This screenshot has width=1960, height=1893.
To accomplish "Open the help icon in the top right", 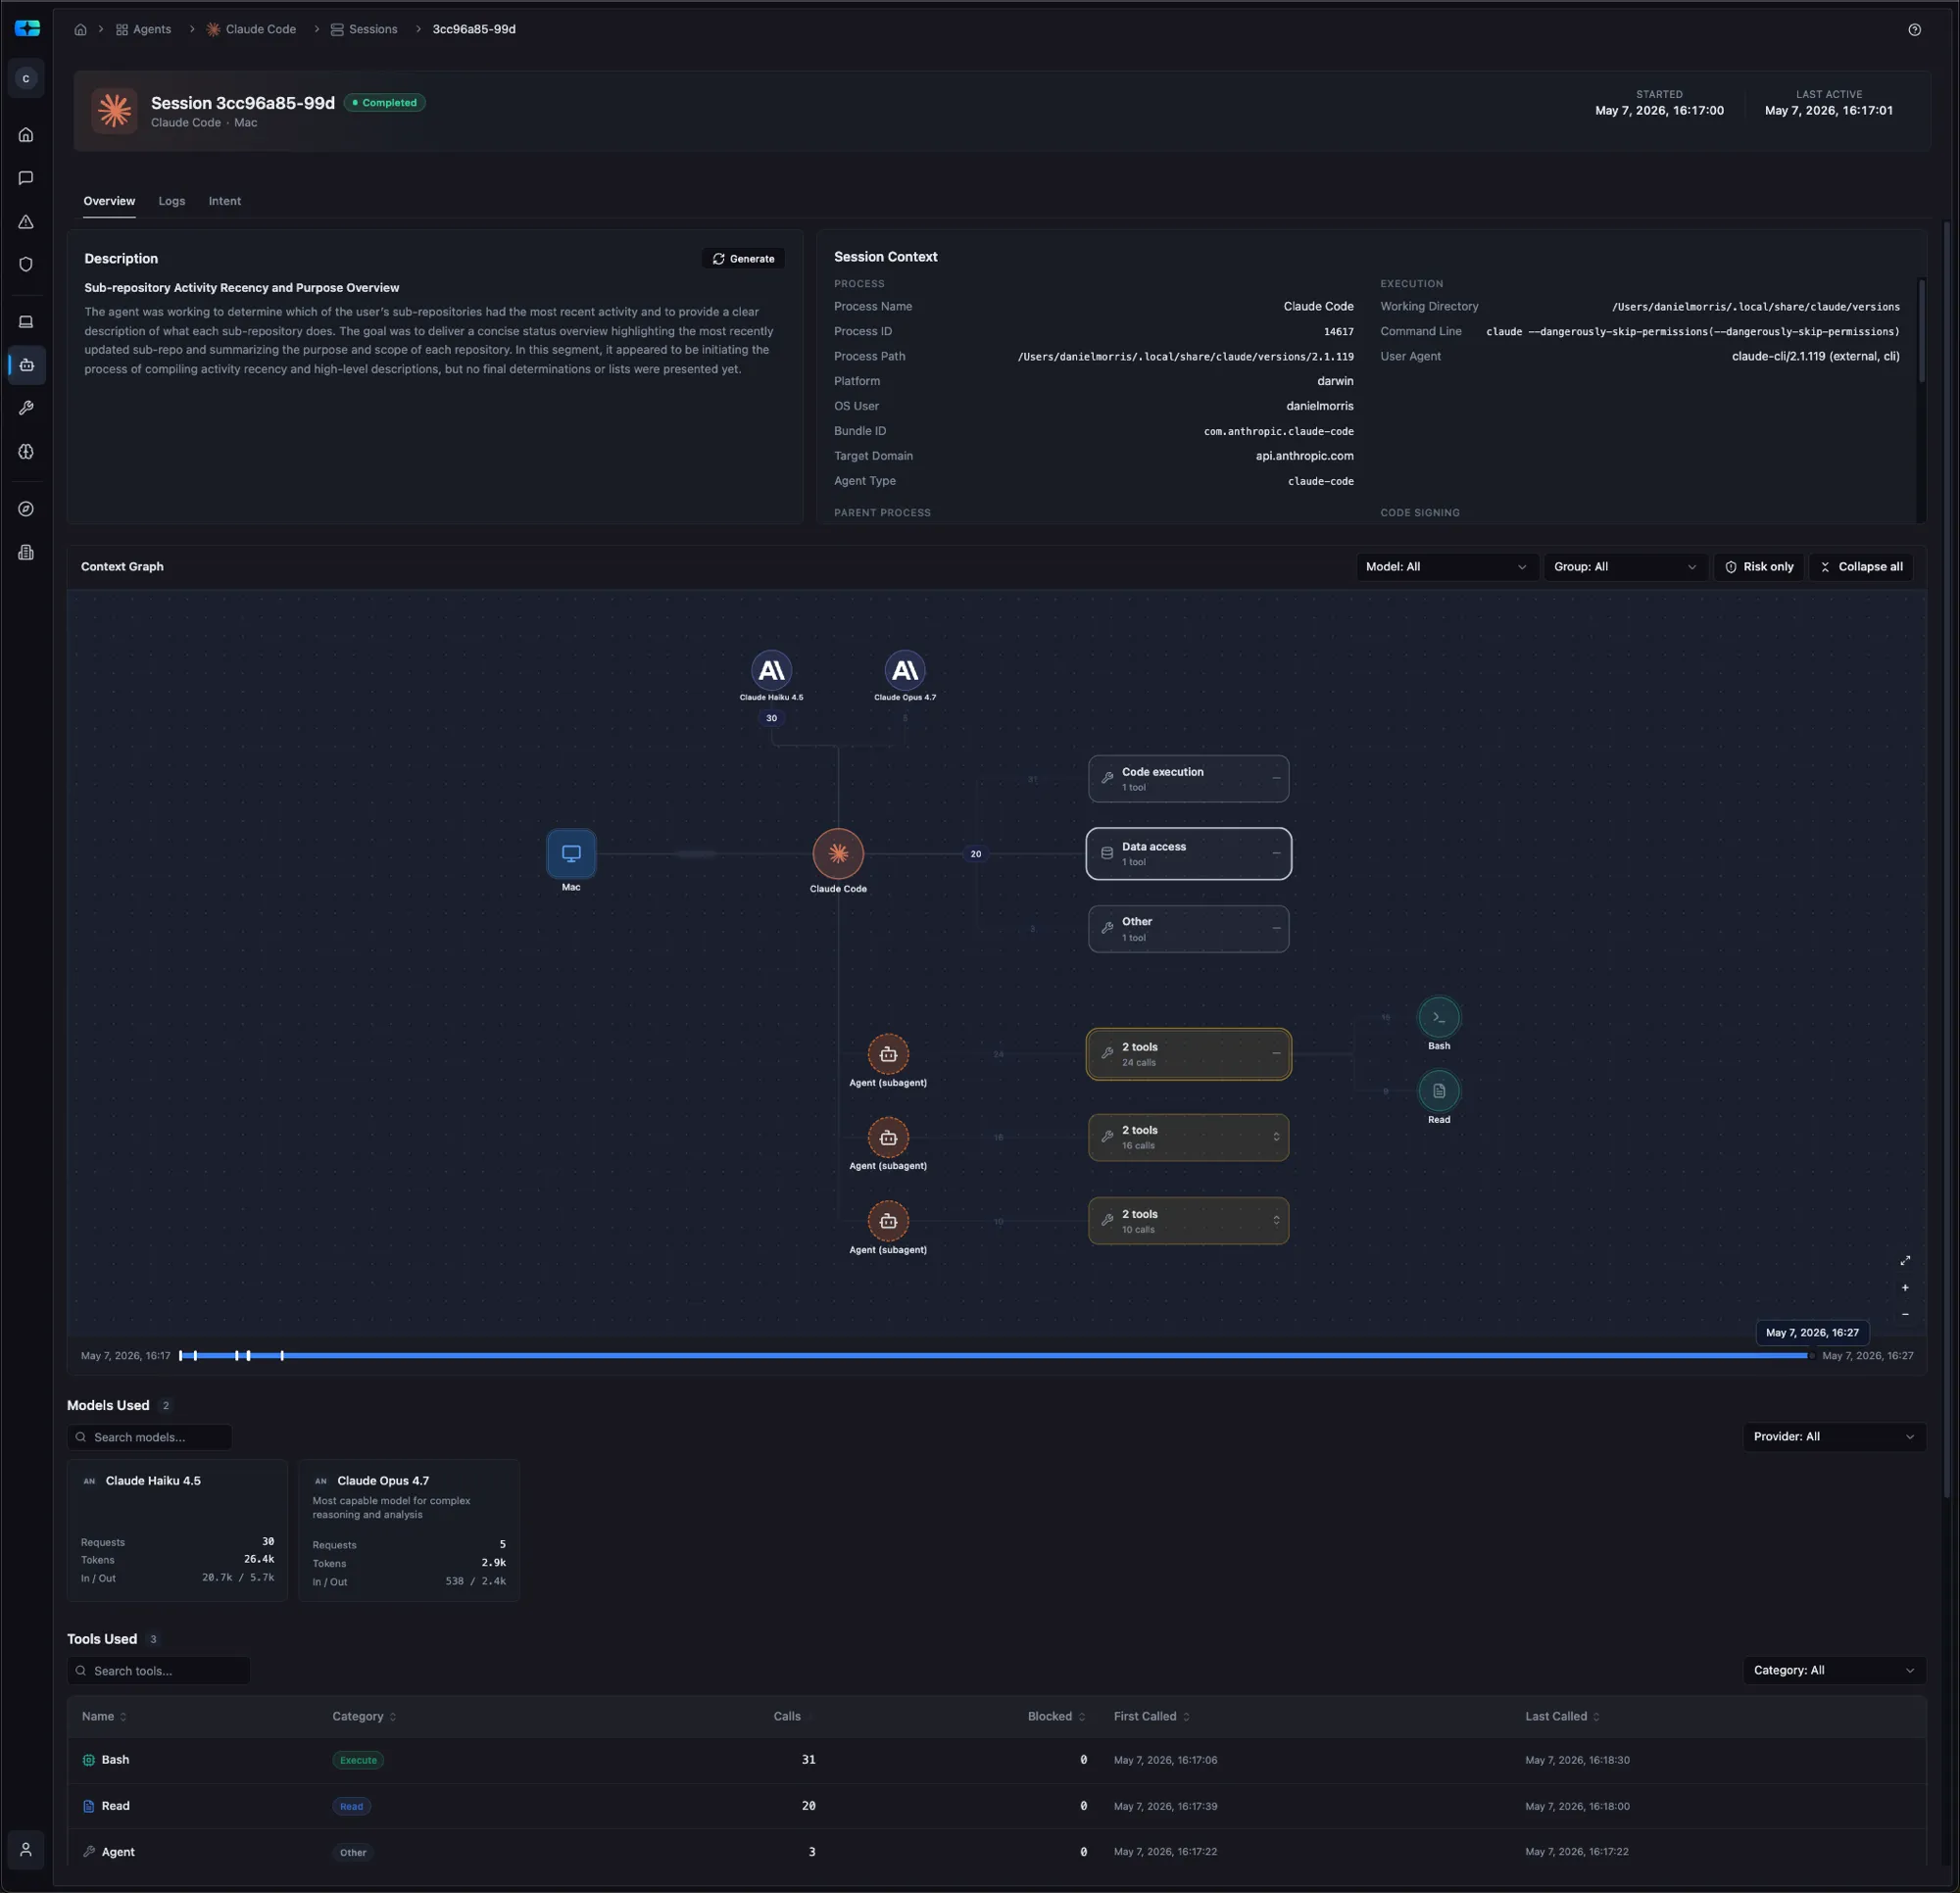I will pyautogui.click(x=1914, y=30).
